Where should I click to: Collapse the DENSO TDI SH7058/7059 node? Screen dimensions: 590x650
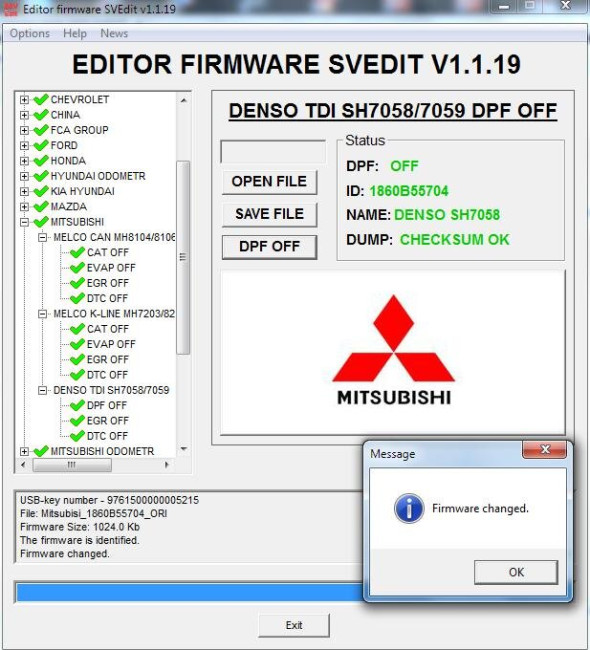pos(42,390)
